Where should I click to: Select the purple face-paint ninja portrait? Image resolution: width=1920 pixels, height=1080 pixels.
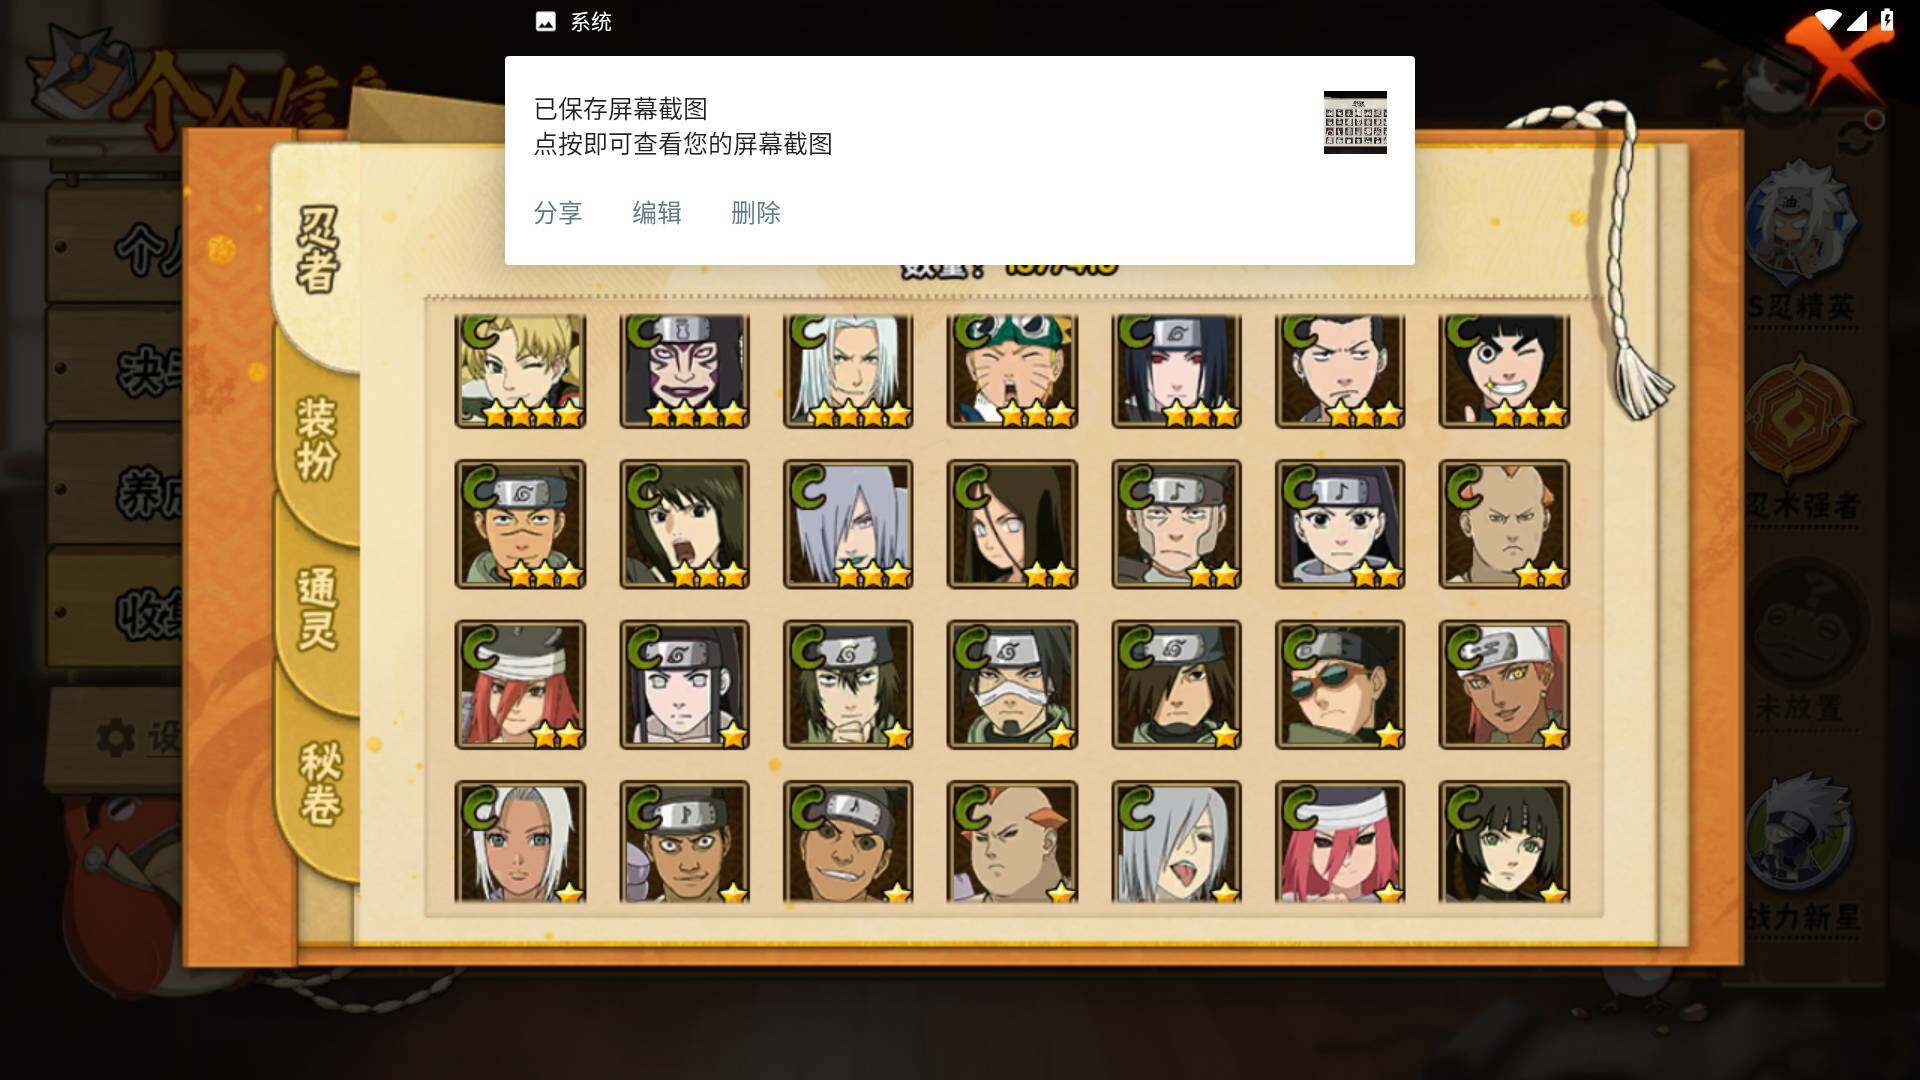pos(684,371)
